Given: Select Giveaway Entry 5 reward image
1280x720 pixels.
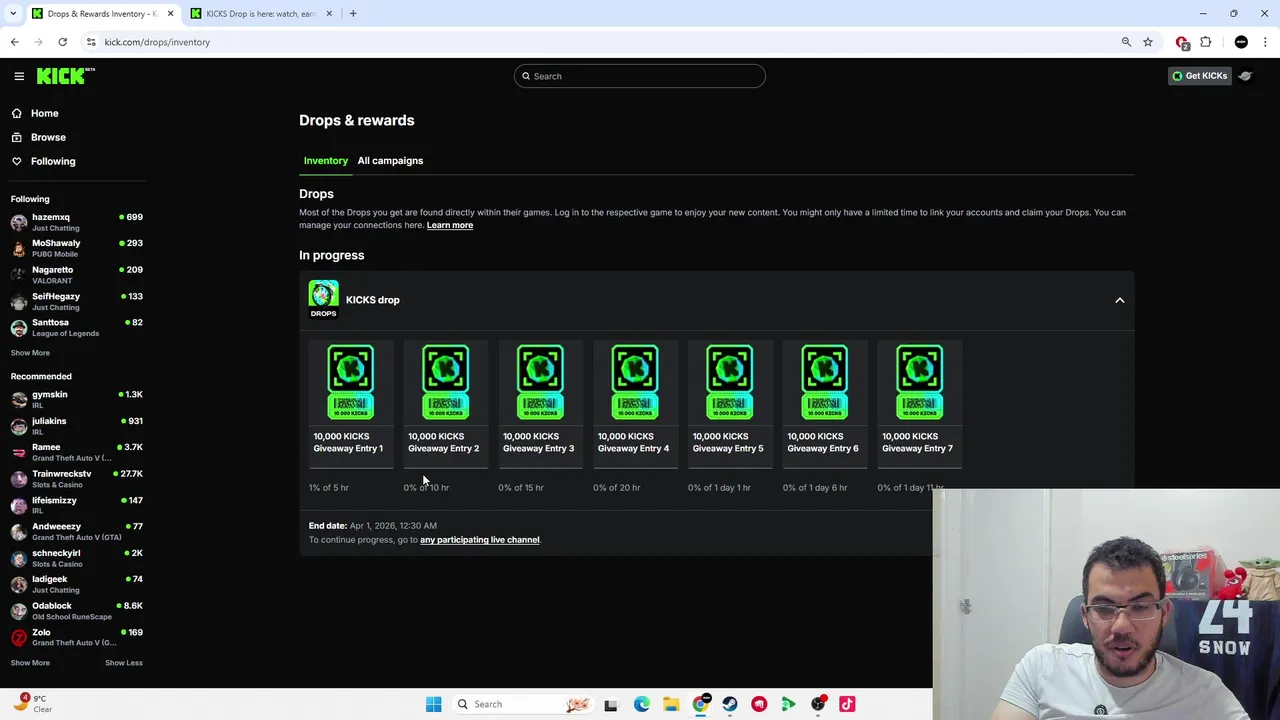Looking at the screenshot, I should [730, 381].
